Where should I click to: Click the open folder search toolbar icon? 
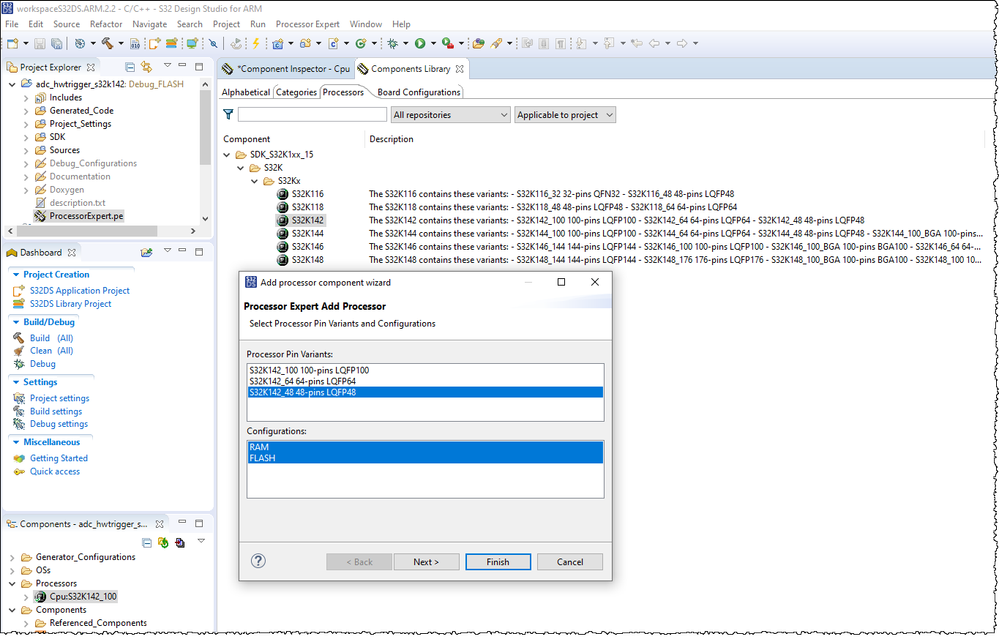(478, 43)
